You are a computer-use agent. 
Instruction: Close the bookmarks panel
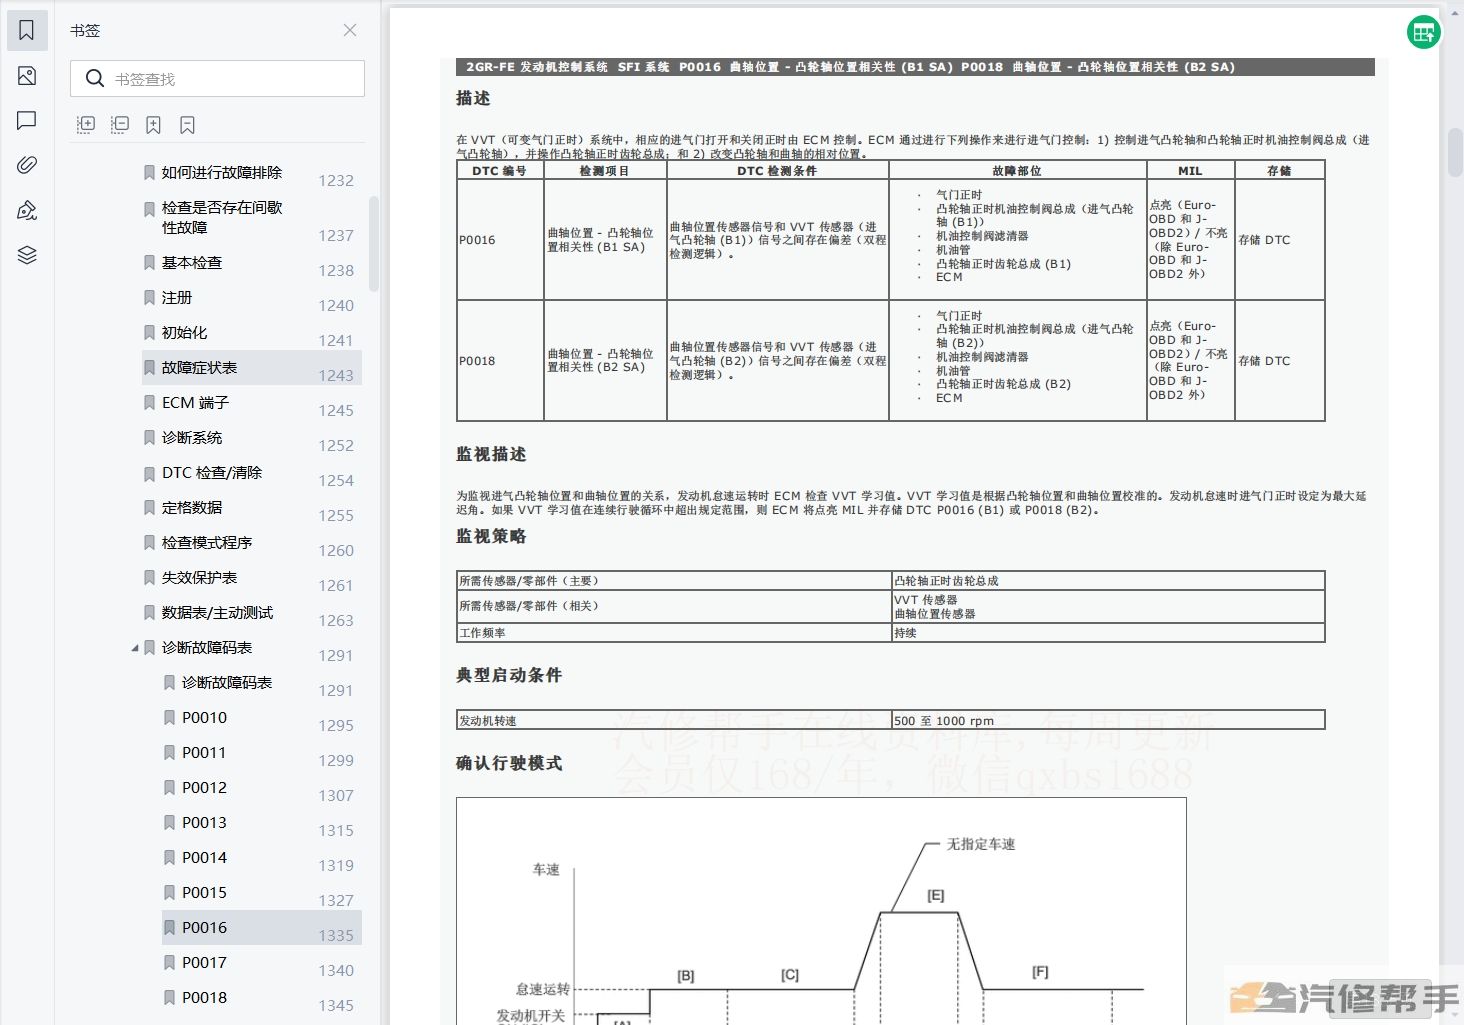pyautogui.click(x=350, y=30)
